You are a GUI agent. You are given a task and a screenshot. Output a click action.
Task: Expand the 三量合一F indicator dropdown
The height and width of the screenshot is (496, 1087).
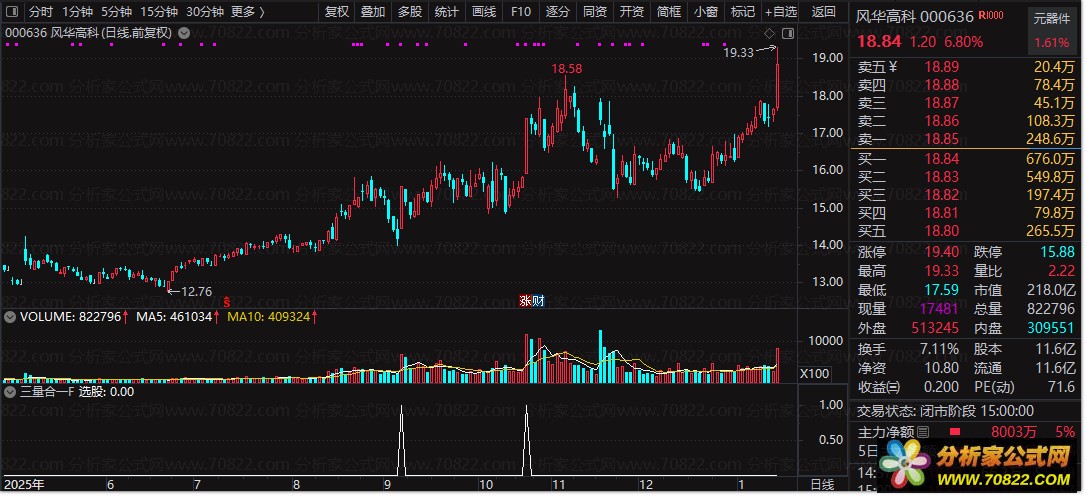[x=10, y=392]
